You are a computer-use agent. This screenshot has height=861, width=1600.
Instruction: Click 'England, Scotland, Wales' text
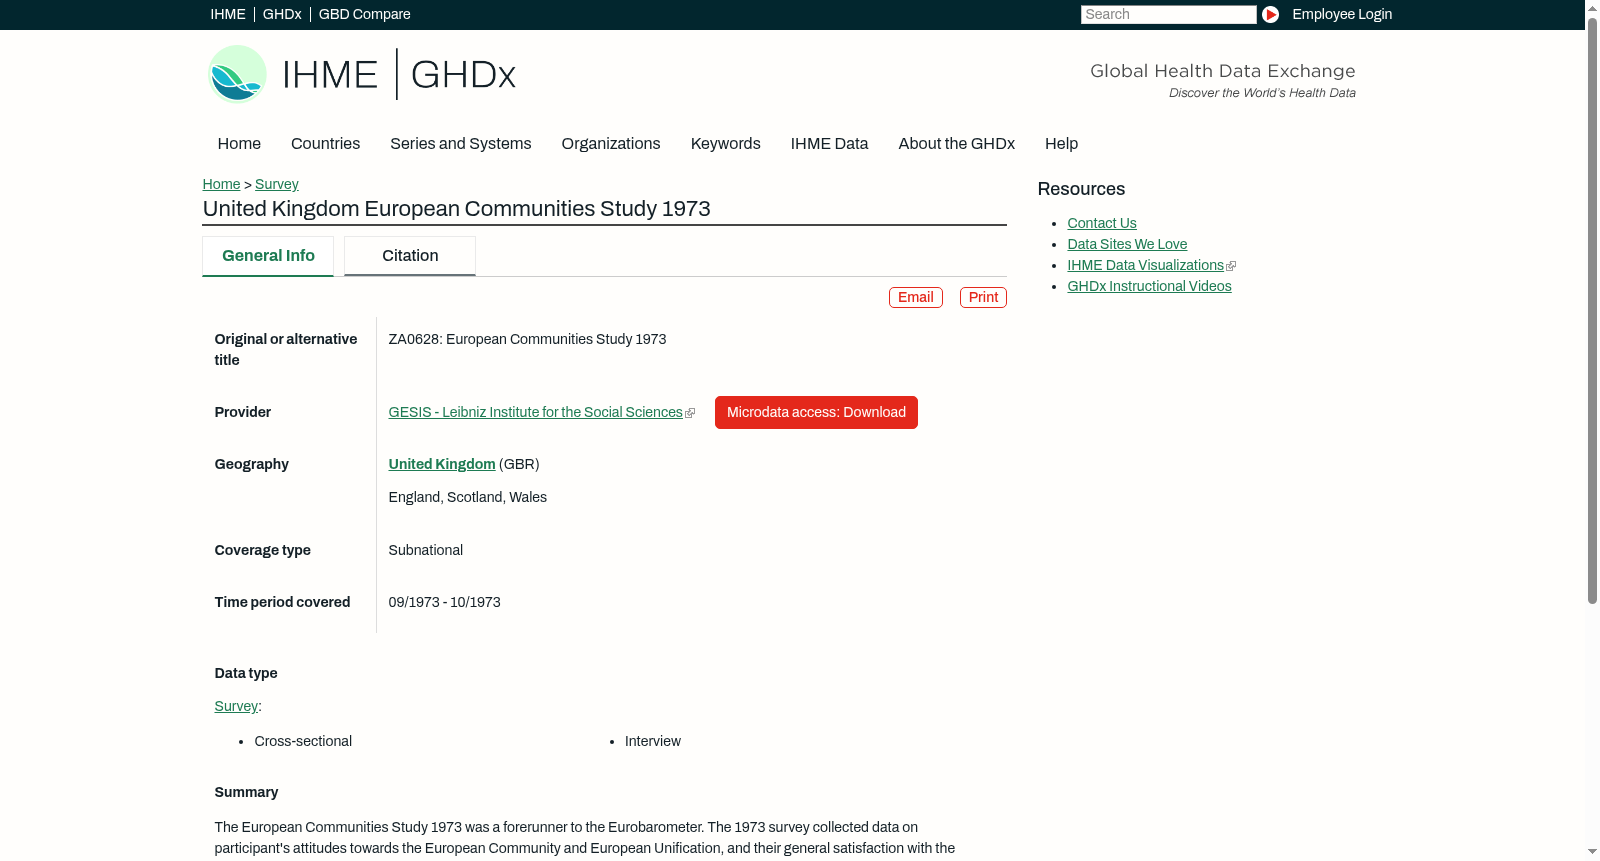click(467, 498)
